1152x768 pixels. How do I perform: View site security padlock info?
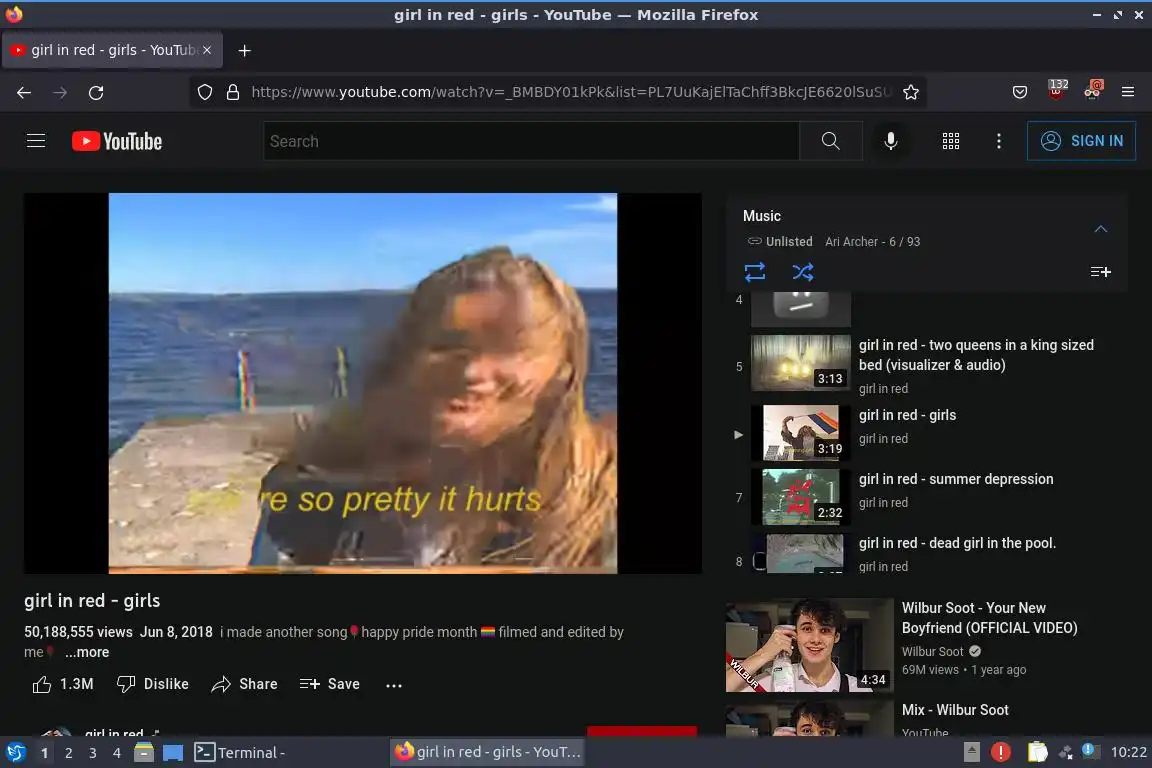point(233,92)
